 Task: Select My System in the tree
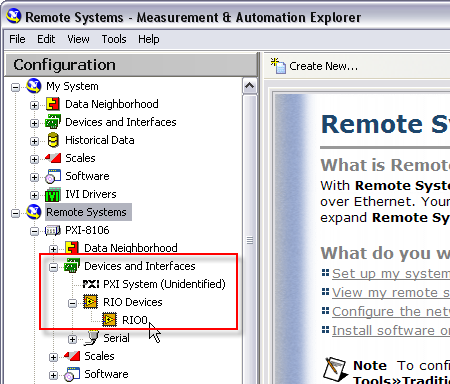72,86
